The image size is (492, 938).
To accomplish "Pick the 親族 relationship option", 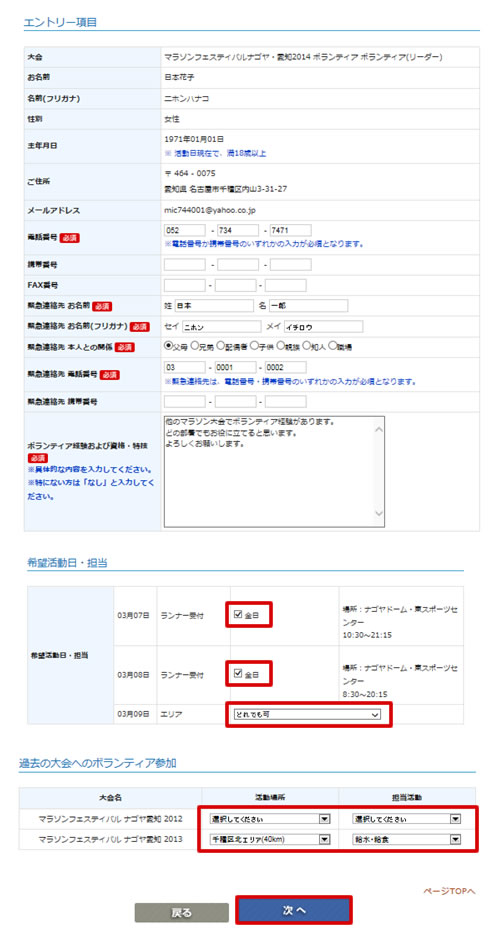I will (x=280, y=346).
